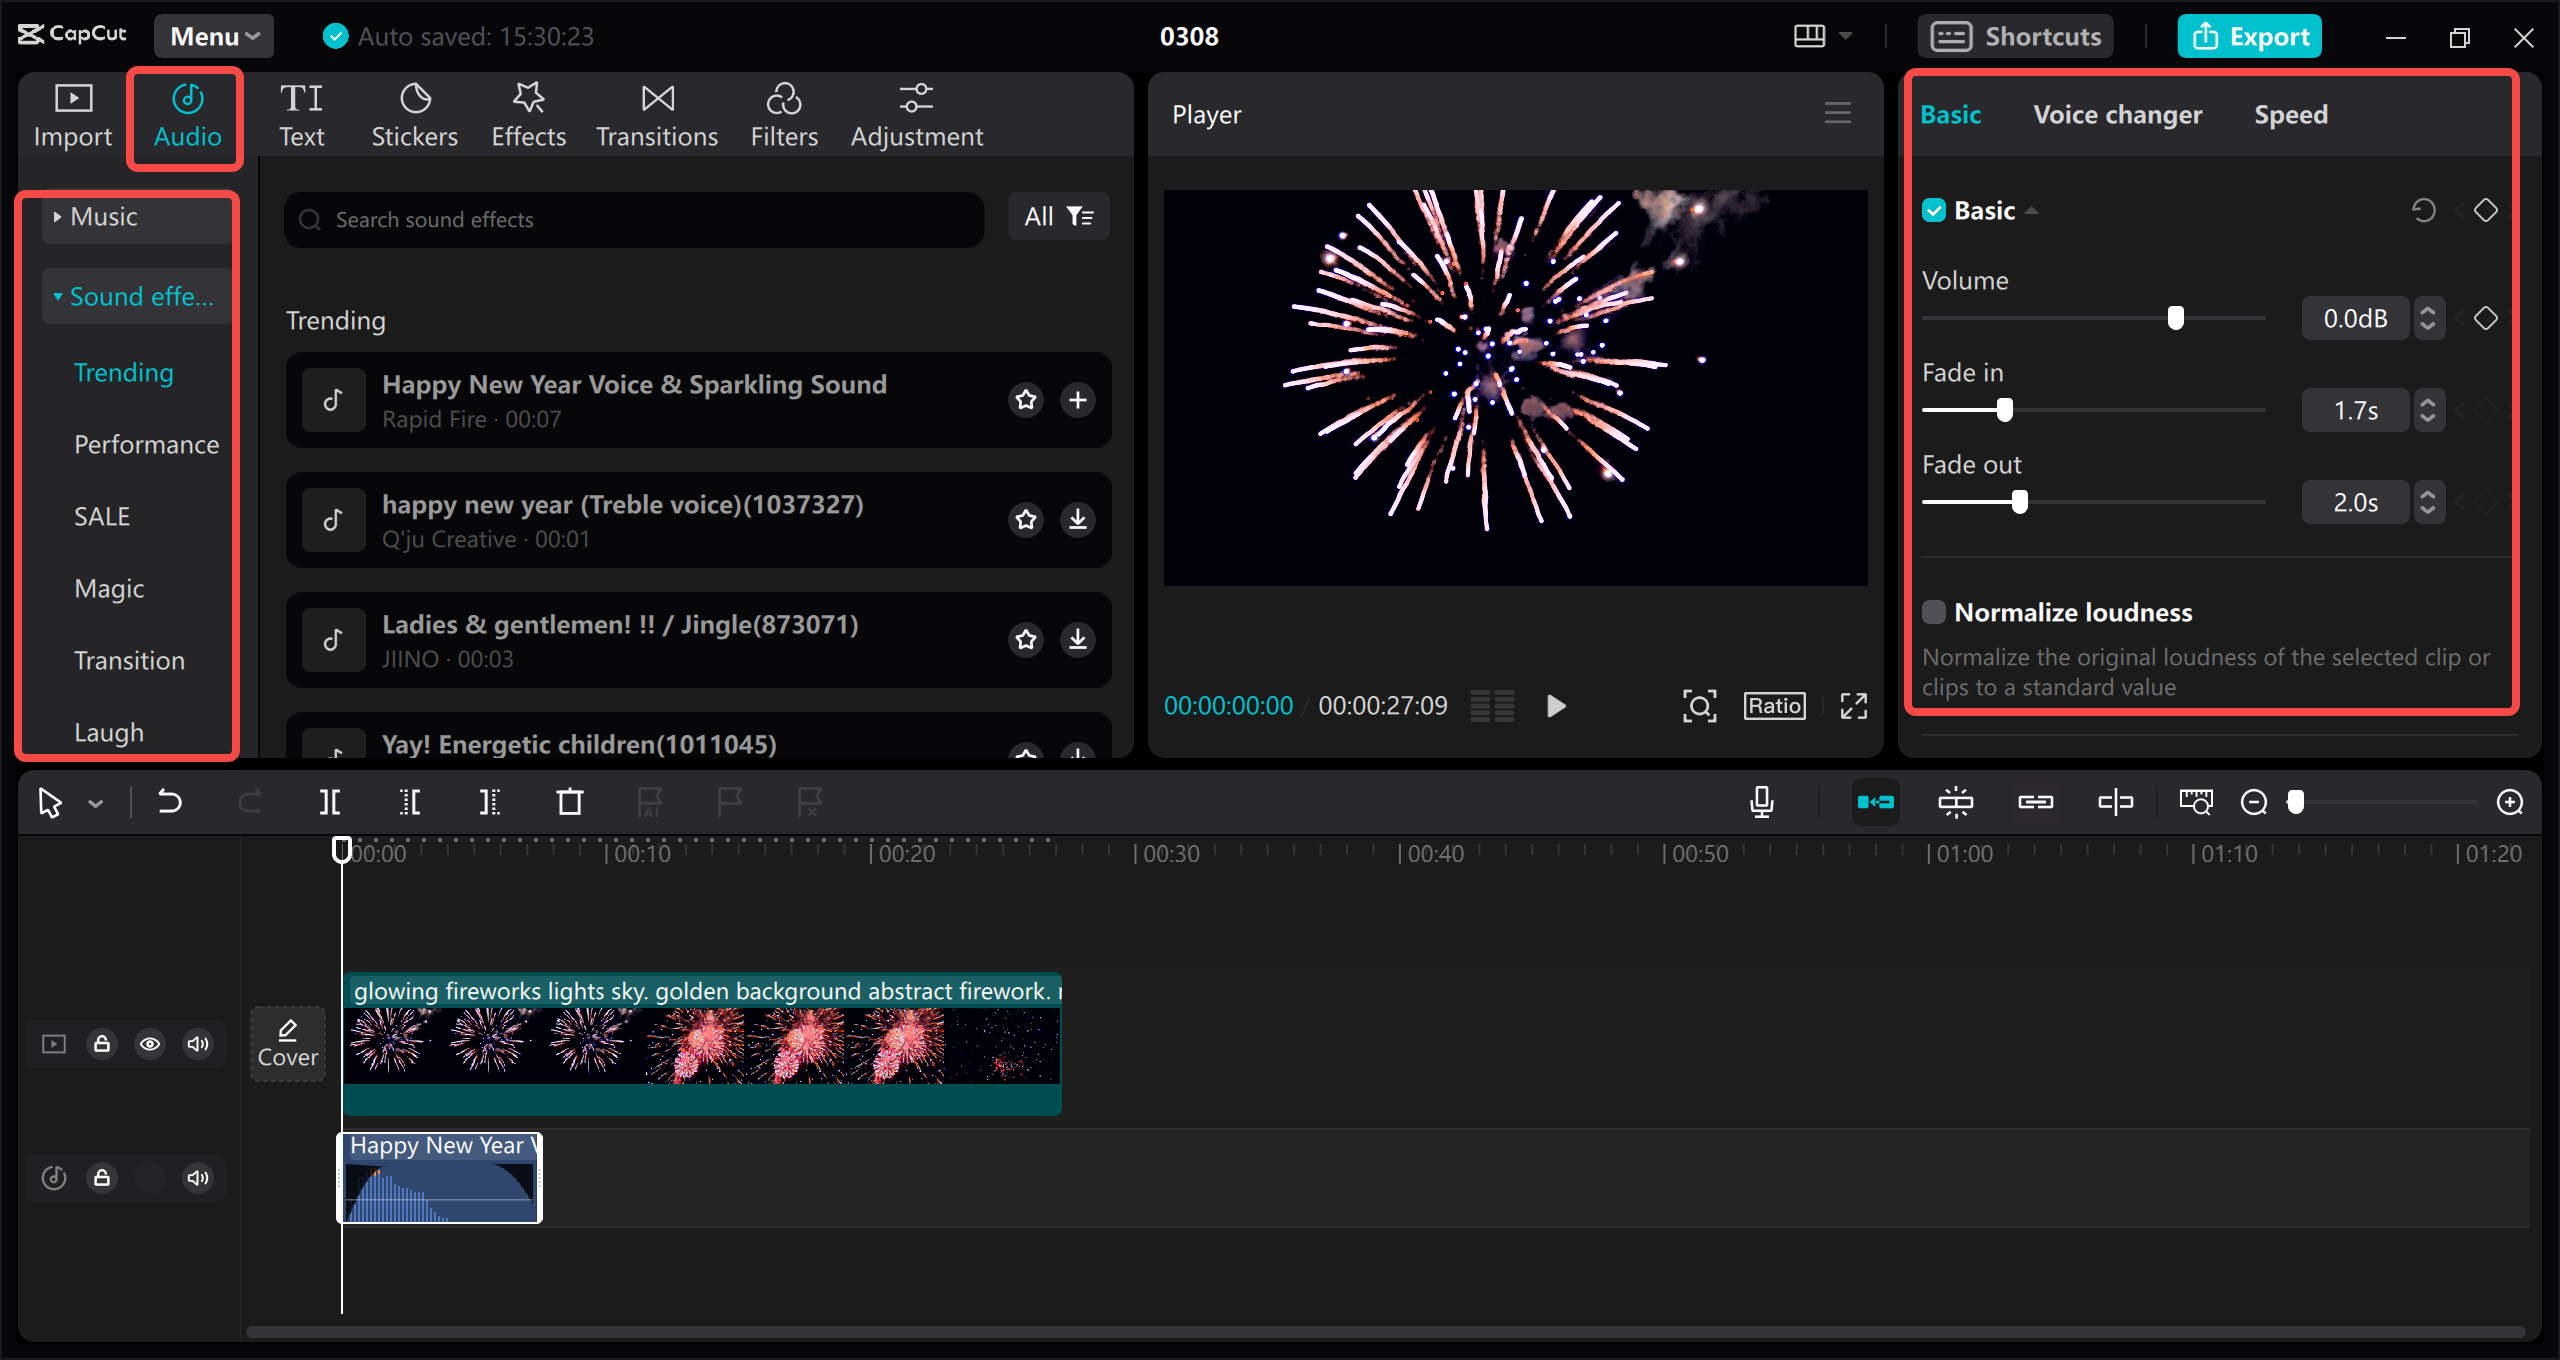Download the happy new year (Treble voice) sound
This screenshot has height=1360, width=2560.
point(1077,520)
